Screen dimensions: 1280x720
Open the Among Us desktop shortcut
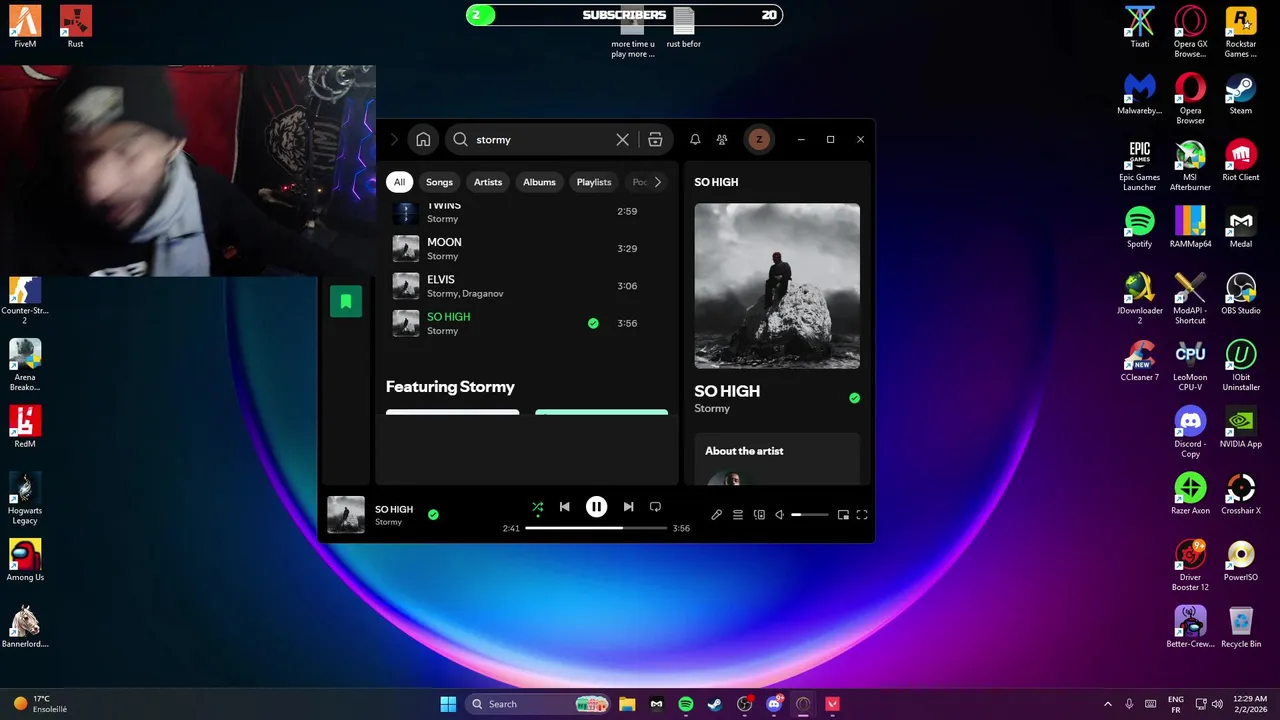(25, 560)
